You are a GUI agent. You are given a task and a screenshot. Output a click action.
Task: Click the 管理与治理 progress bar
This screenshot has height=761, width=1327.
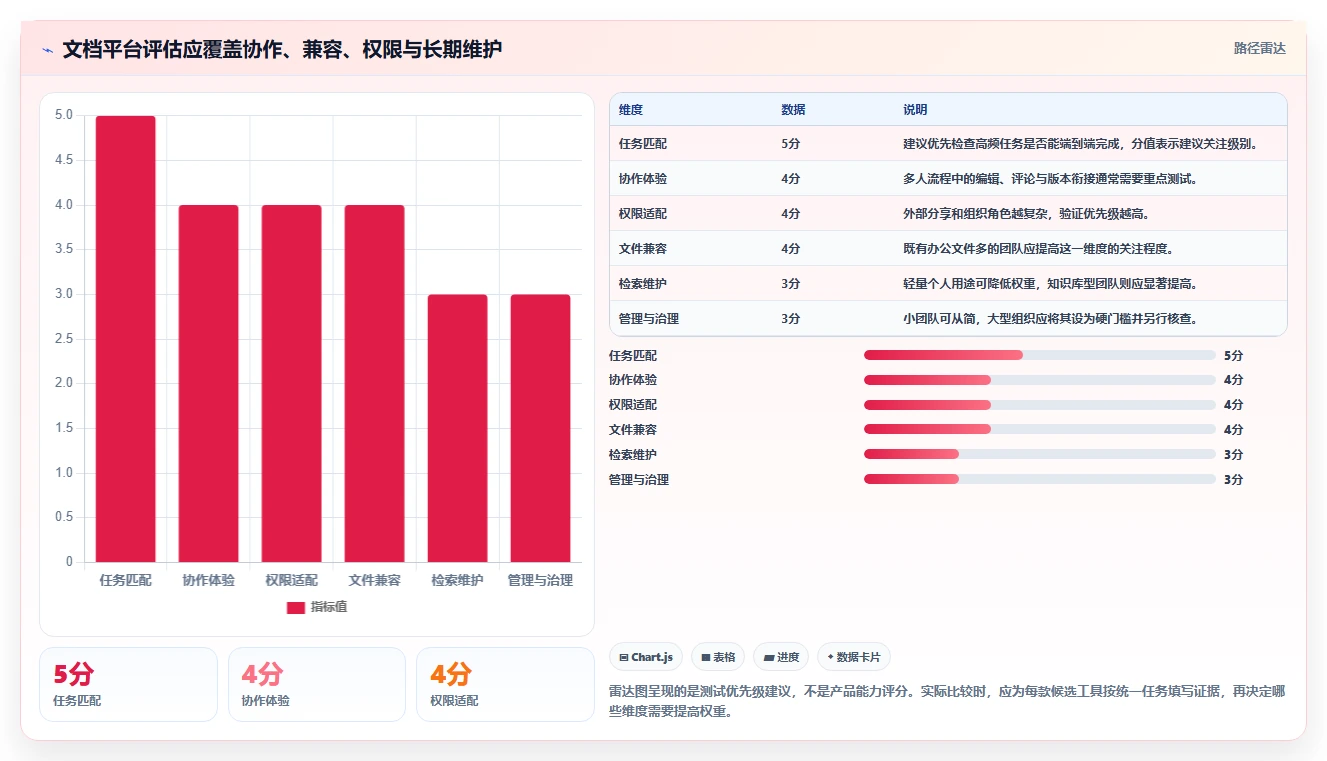pos(1040,480)
